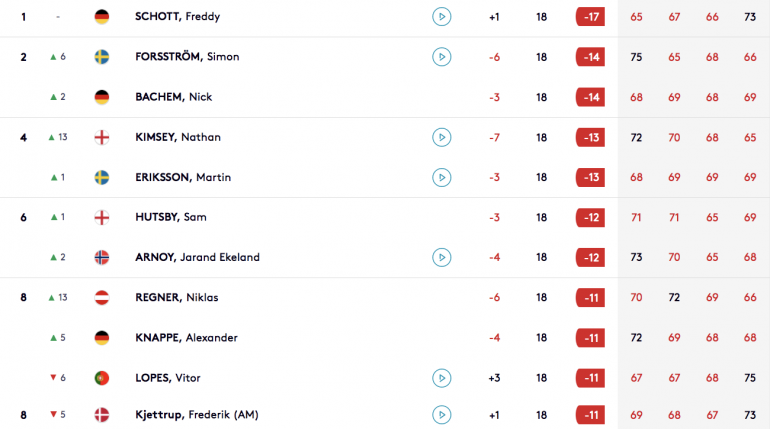Play video highlights for Simon Forsström

(441, 57)
